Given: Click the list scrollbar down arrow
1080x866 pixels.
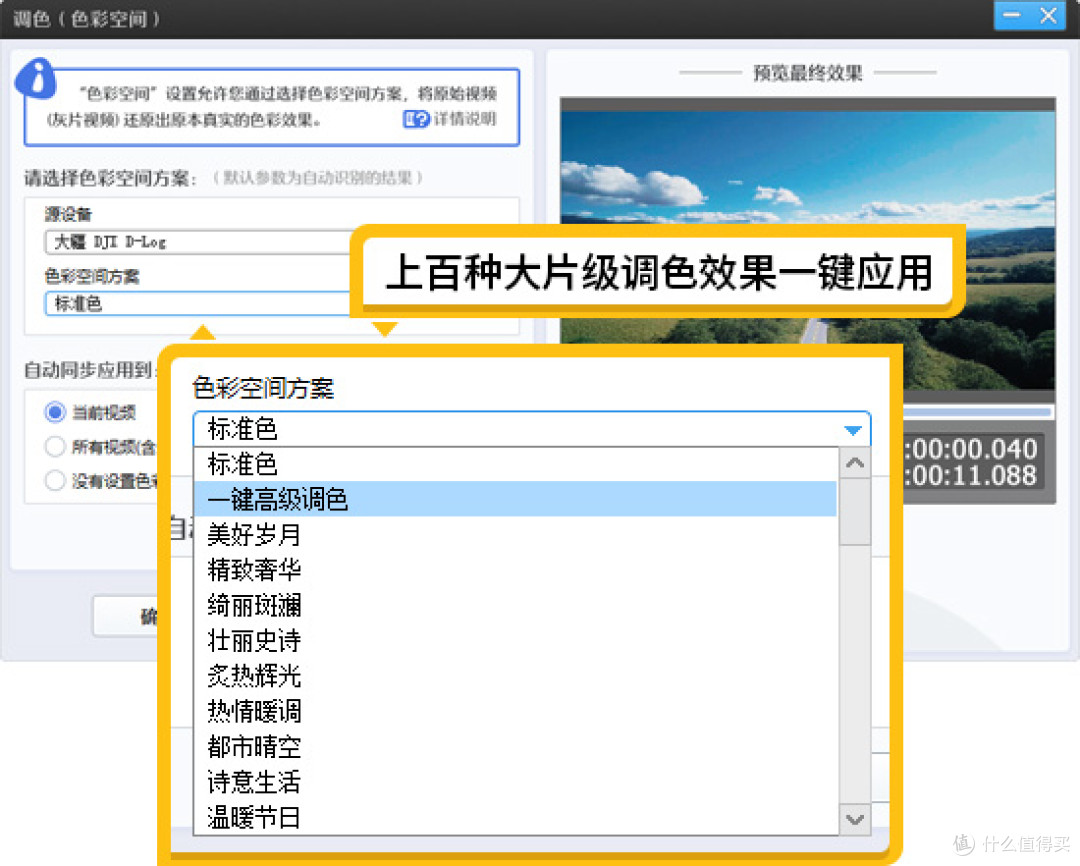Looking at the screenshot, I should 855,820.
